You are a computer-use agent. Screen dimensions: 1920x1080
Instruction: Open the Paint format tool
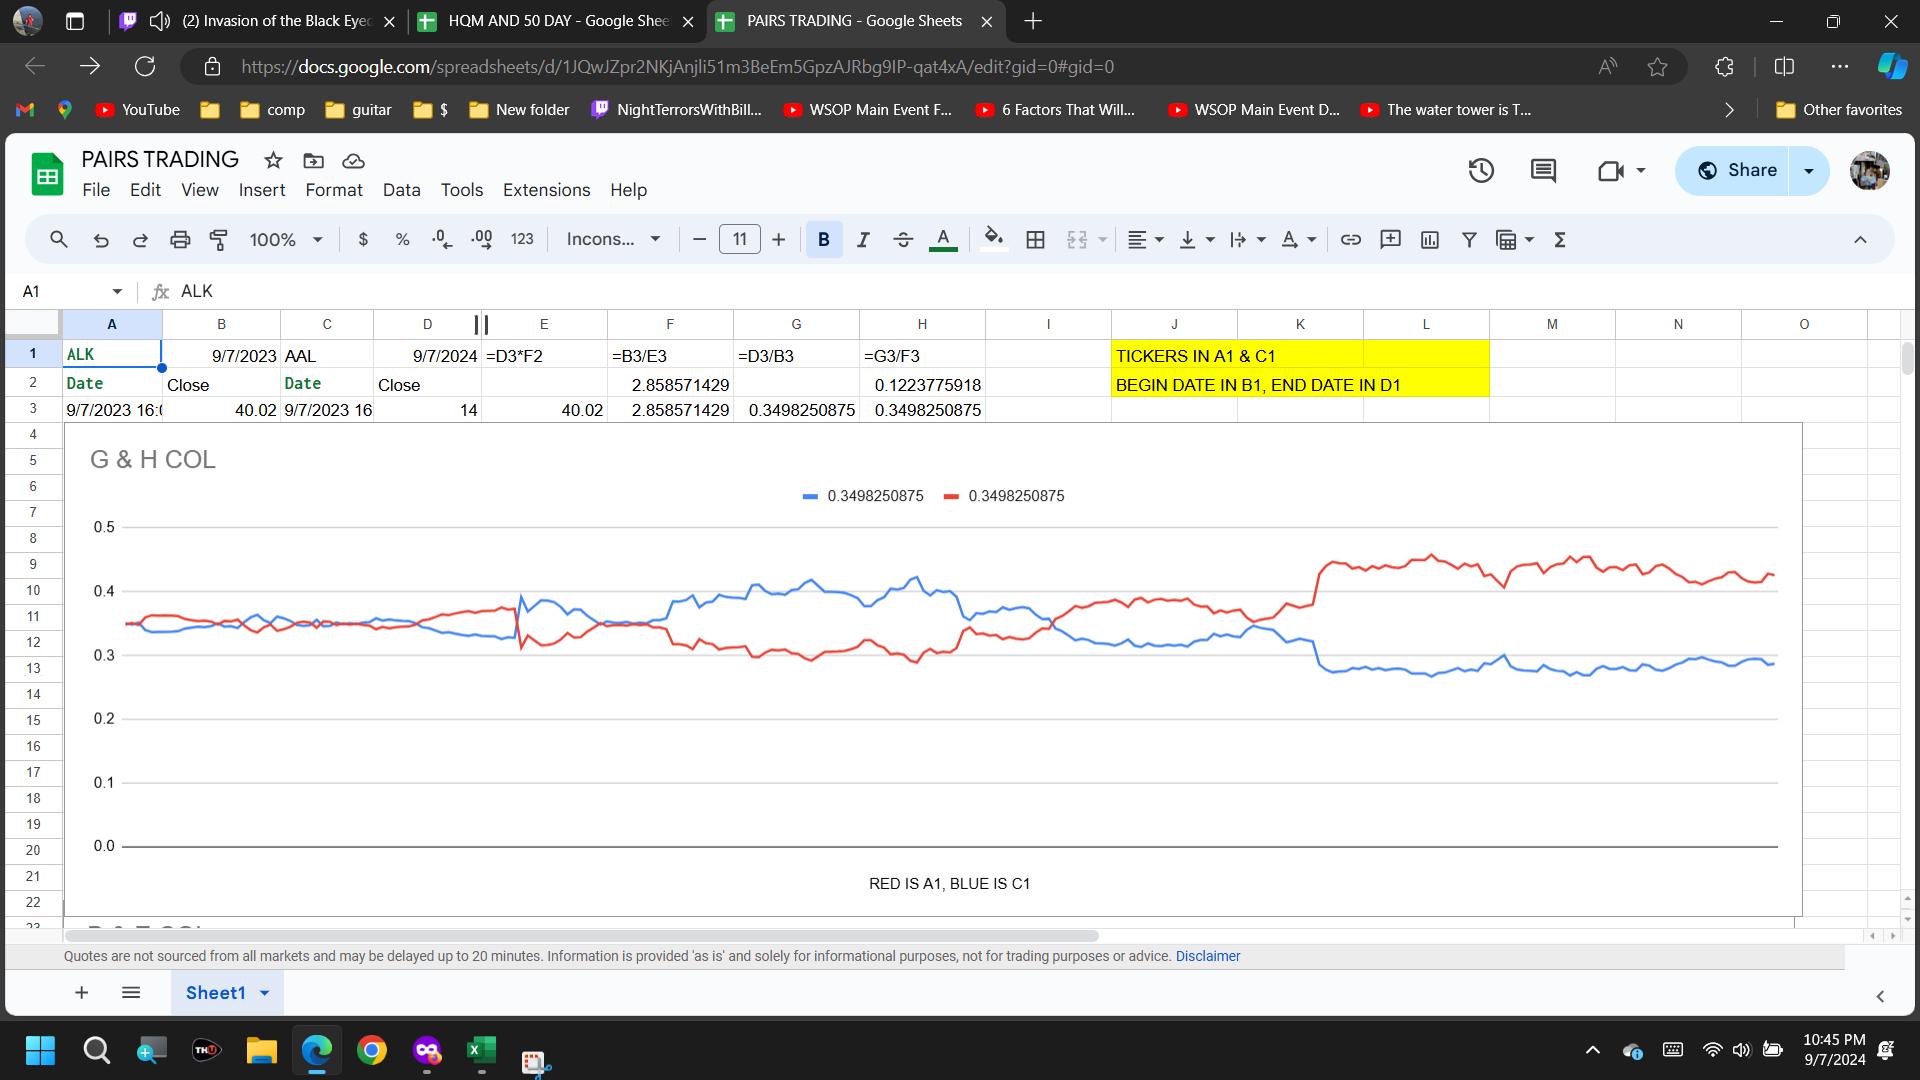pos(219,239)
